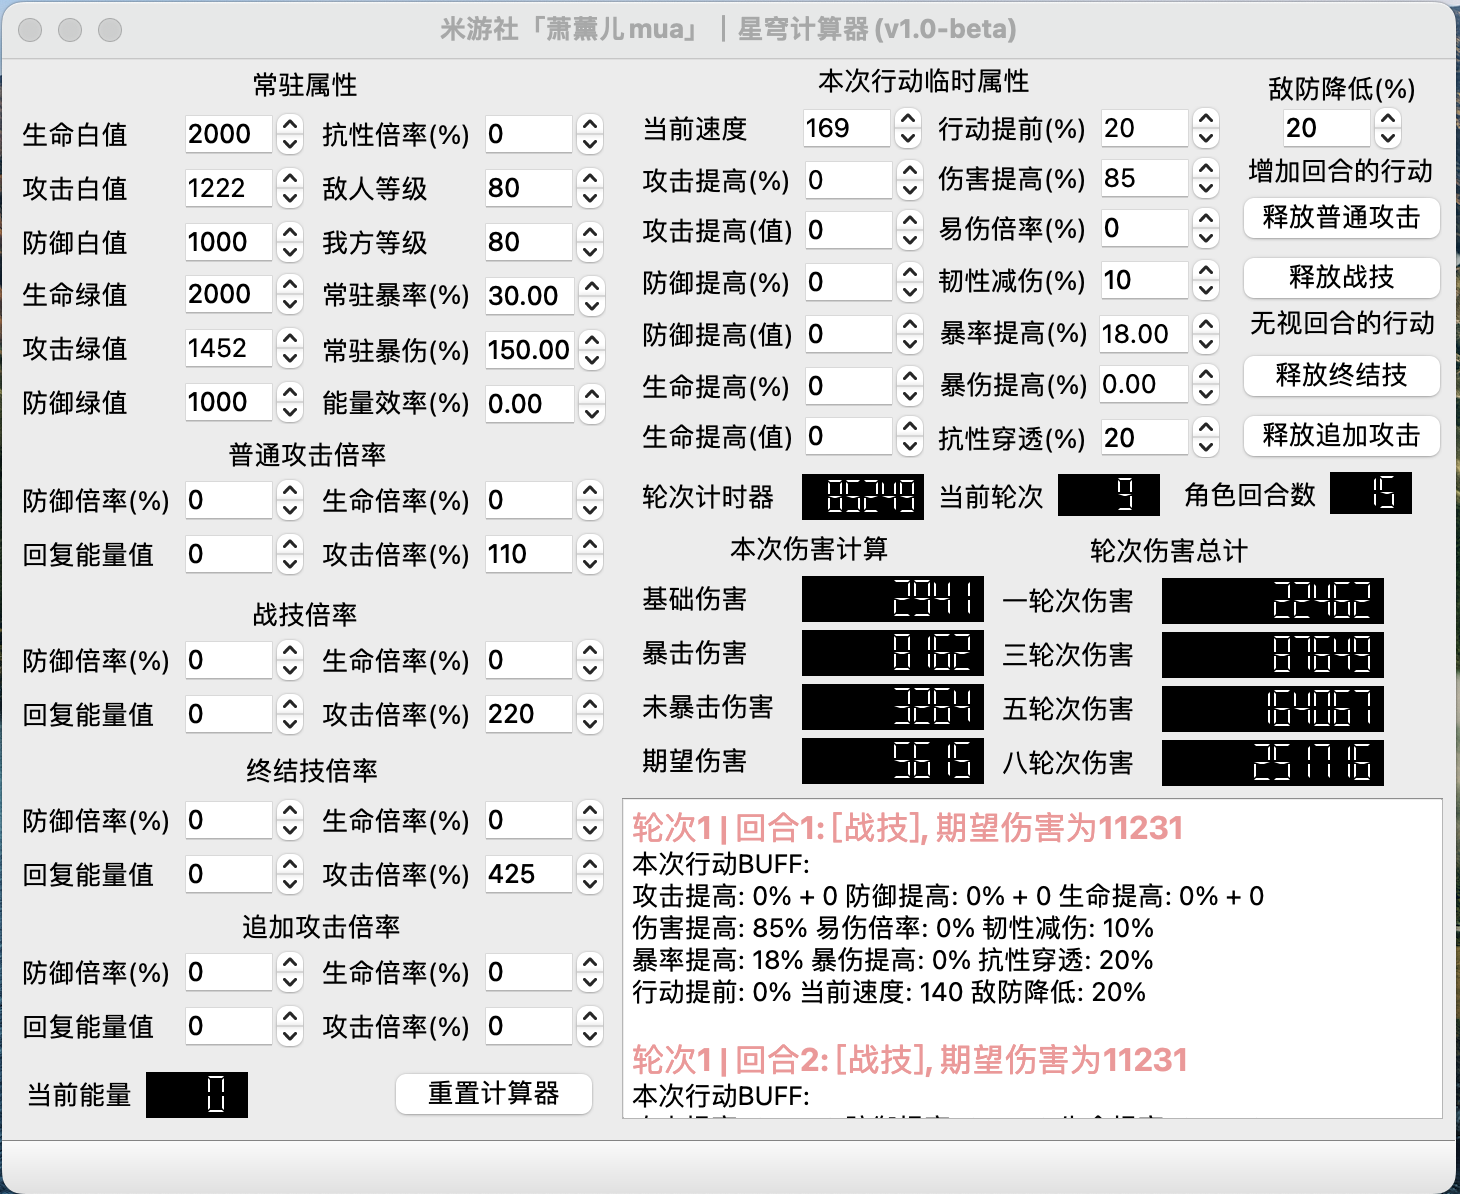Trigger 释放终结技 ultimate button
The image size is (1460, 1194).
(1341, 376)
